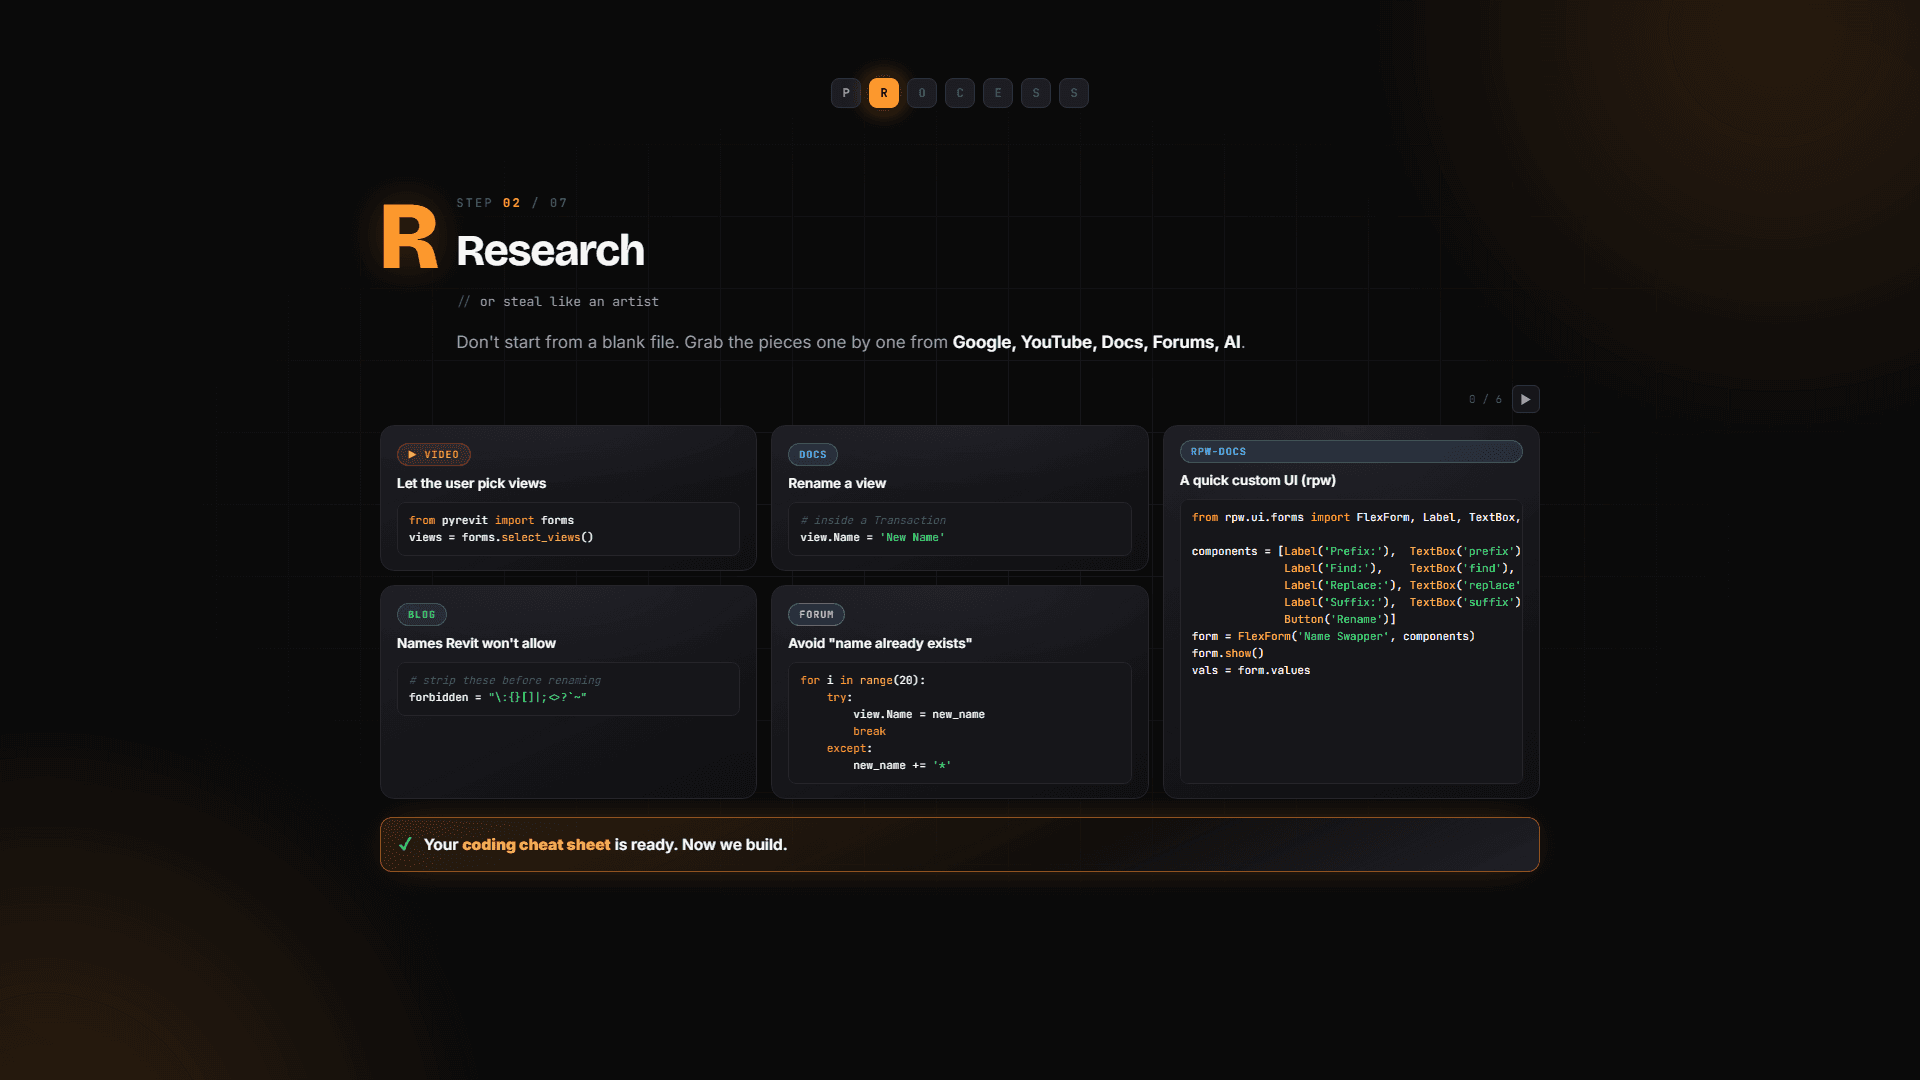Click the forbidden characters code line
1920x1080 pixels.
[x=498, y=697]
